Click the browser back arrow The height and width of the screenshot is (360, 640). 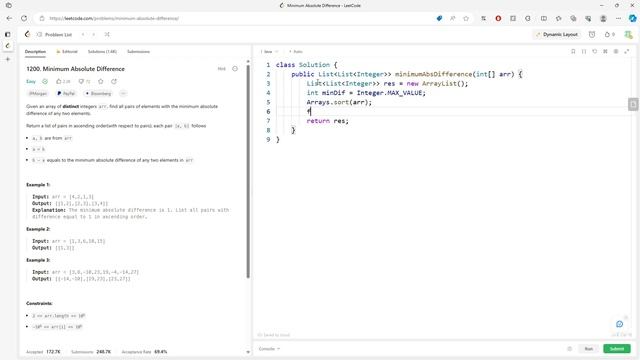click(9, 18)
